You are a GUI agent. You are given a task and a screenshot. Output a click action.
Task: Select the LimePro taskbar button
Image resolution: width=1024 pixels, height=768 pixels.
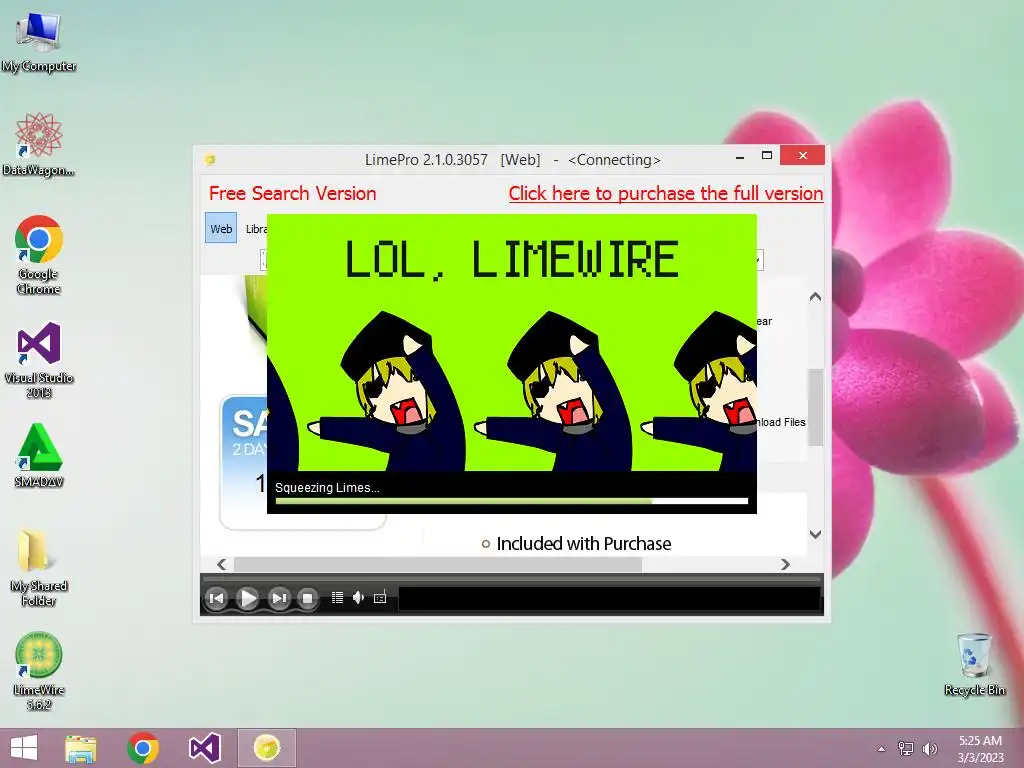click(x=266, y=748)
